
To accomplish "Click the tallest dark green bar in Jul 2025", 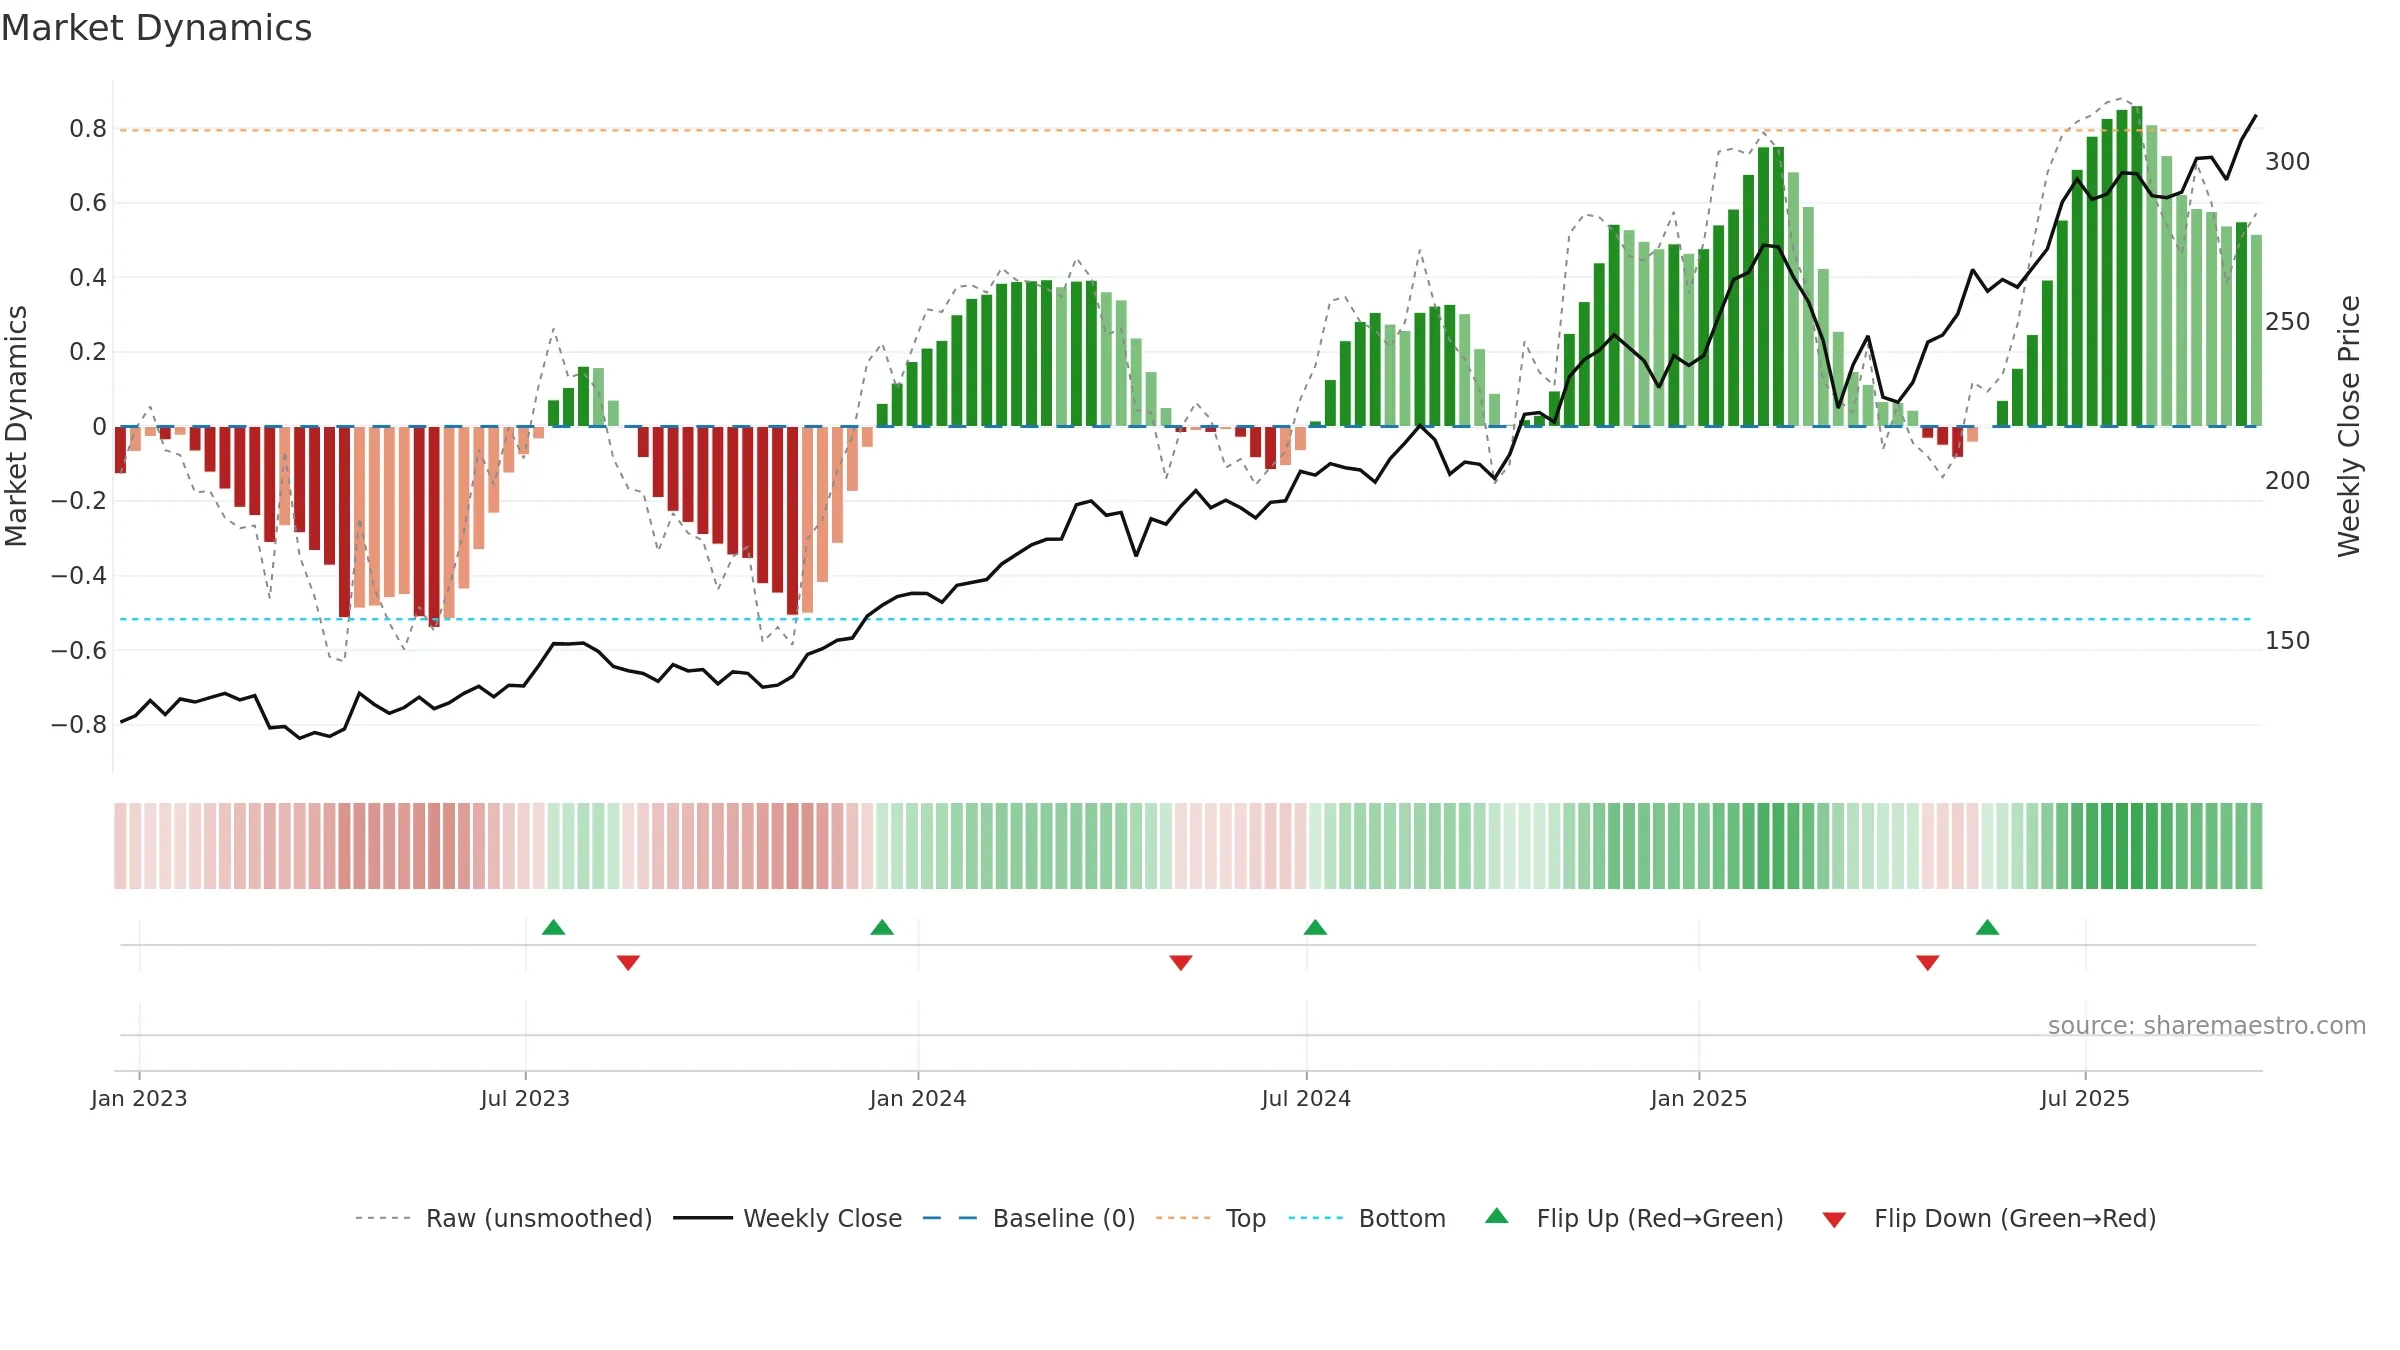I will click(x=2137, y=266).
